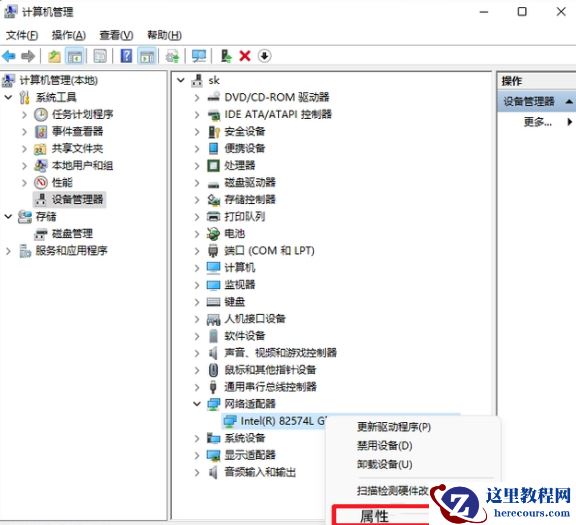The image size is (576, 525).
Task: Click the red X uninstall device icon
Action: 245,56
